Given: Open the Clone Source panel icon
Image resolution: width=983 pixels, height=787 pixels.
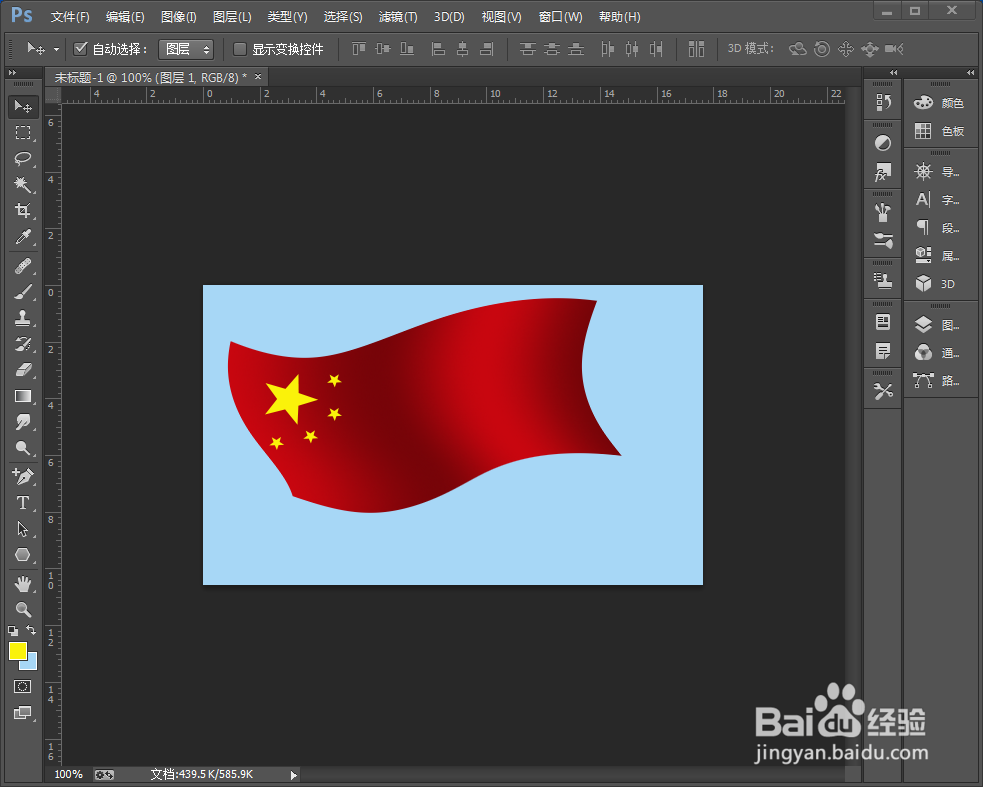Looking at the screenshot, I should click(x=883, y=281).
